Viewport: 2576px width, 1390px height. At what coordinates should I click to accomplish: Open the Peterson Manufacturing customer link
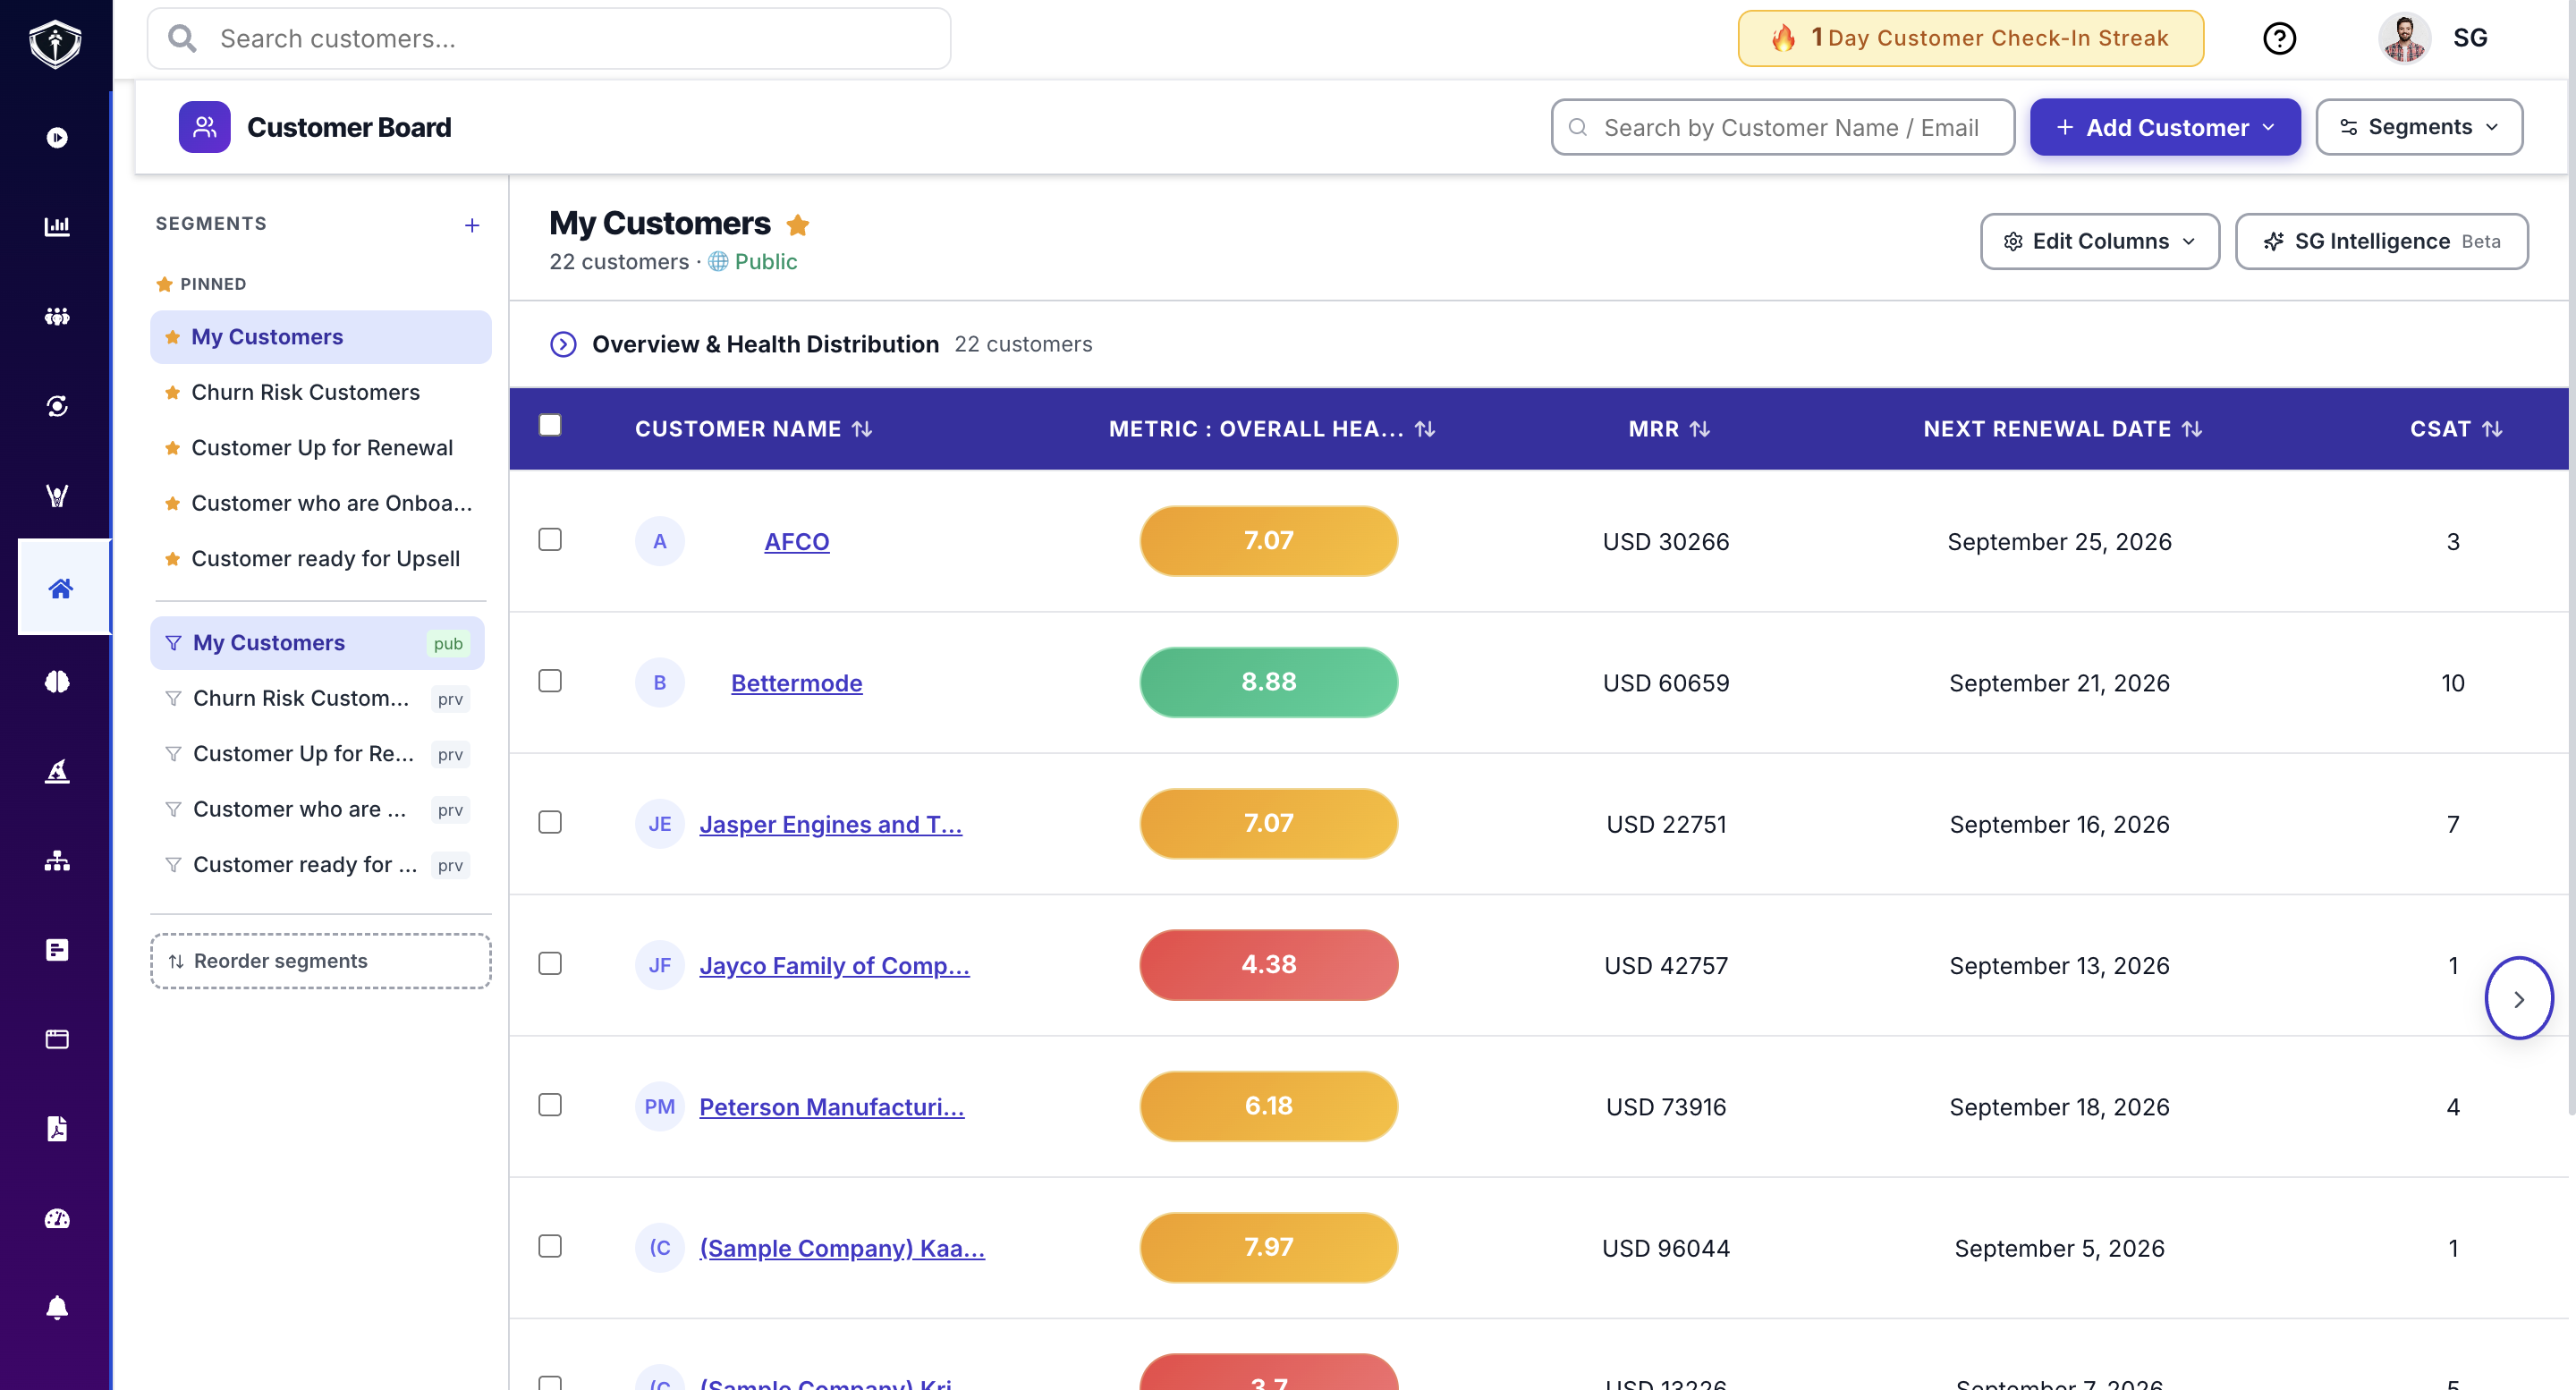831,1107
